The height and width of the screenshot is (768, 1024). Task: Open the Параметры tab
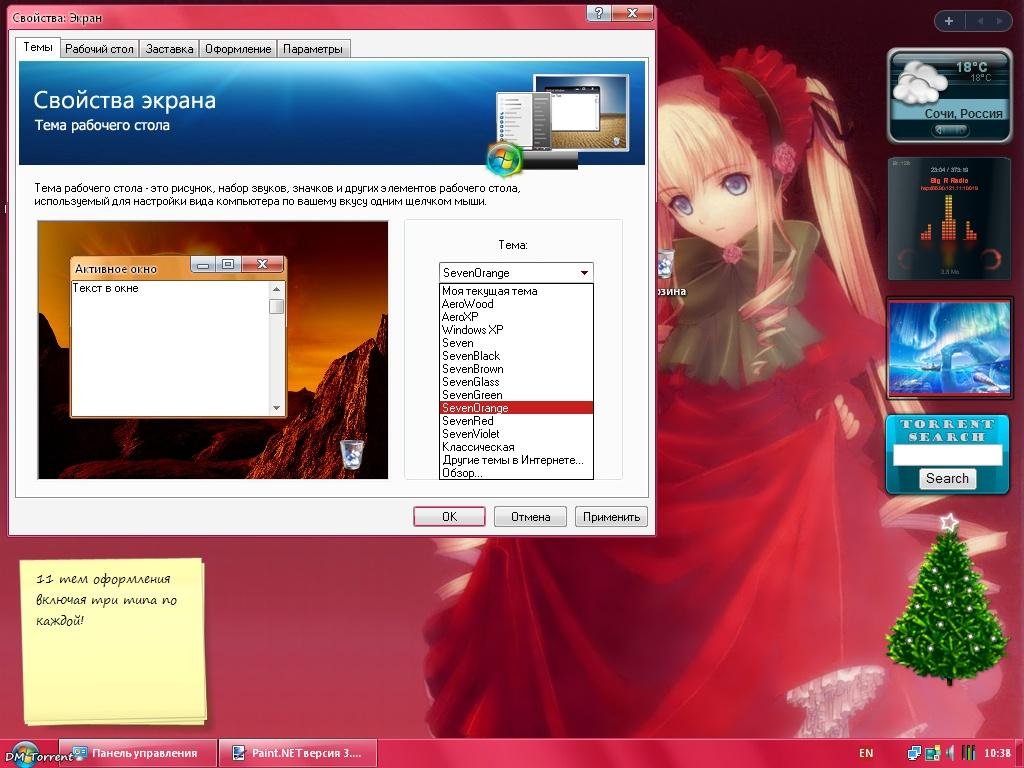click(x=313, y=49)
